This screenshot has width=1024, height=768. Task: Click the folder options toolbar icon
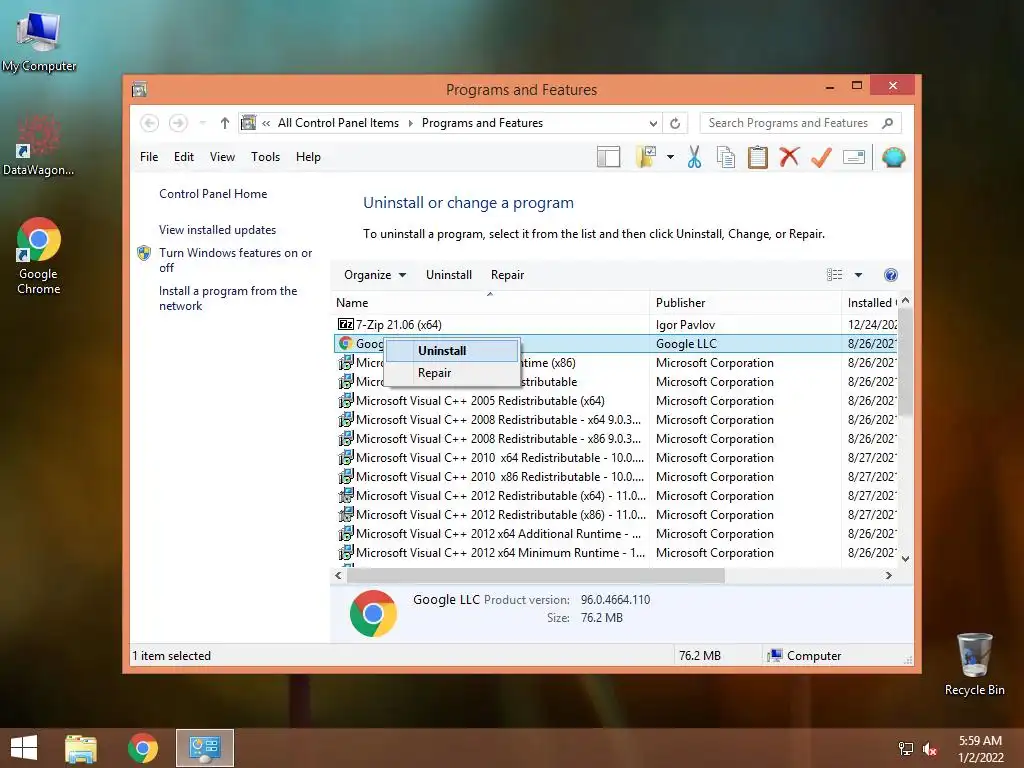pyautogui.click(x=646, y=157)
